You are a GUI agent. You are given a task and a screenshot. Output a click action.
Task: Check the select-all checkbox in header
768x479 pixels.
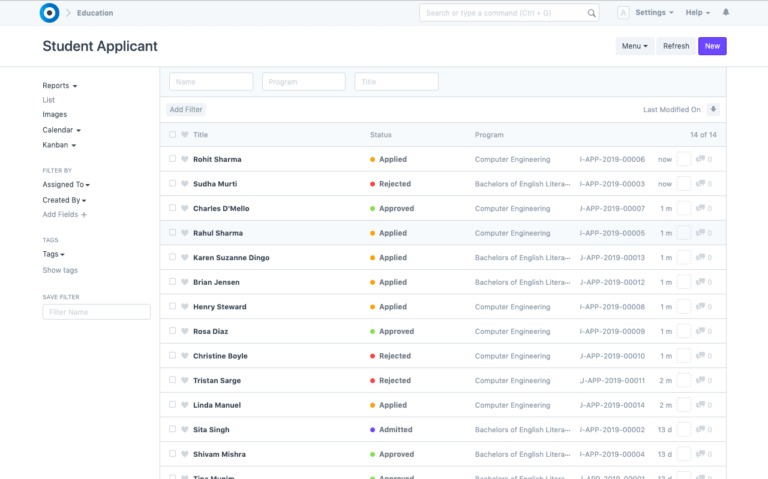tap(172, 134)
